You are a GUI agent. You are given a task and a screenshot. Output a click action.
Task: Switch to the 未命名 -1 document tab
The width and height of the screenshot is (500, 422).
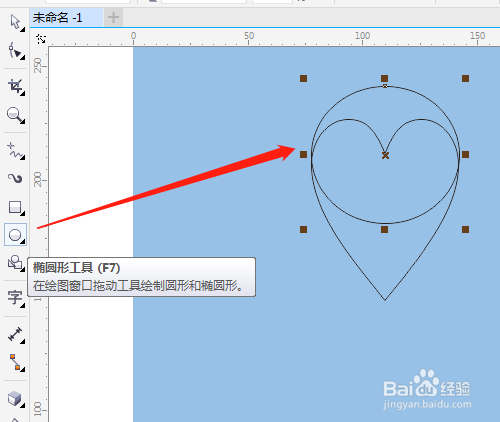pos(66,18)
